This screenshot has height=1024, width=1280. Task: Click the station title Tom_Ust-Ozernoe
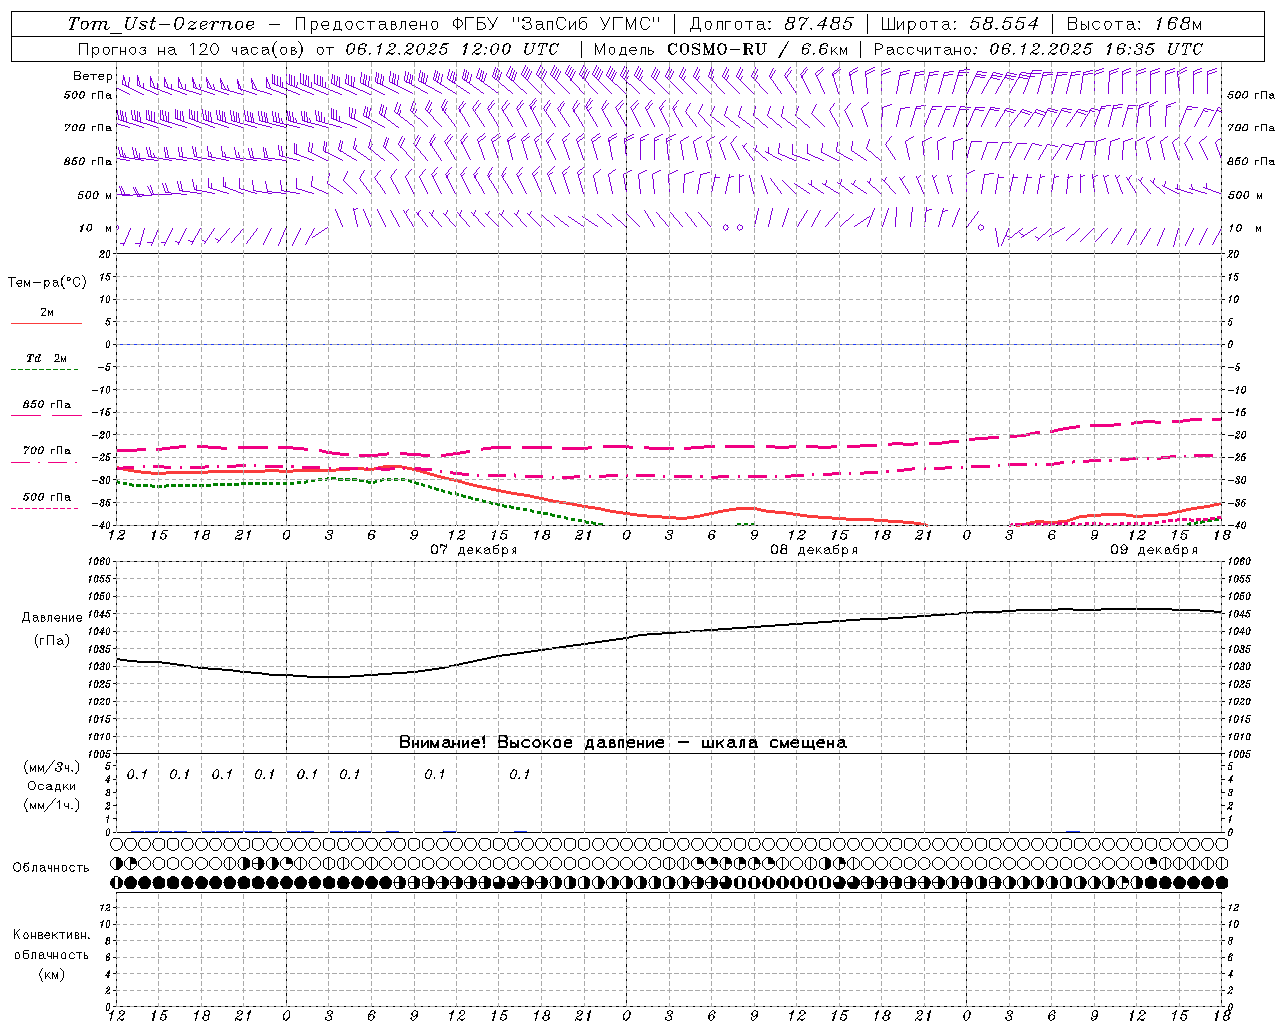point(161,24)
